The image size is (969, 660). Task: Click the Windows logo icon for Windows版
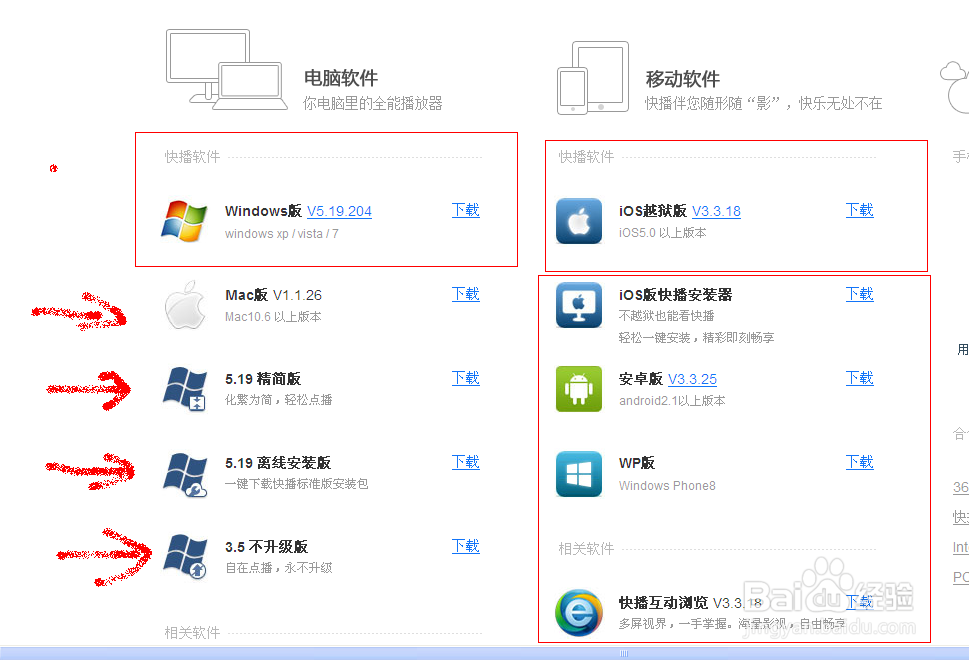click(x=184, y=221)
